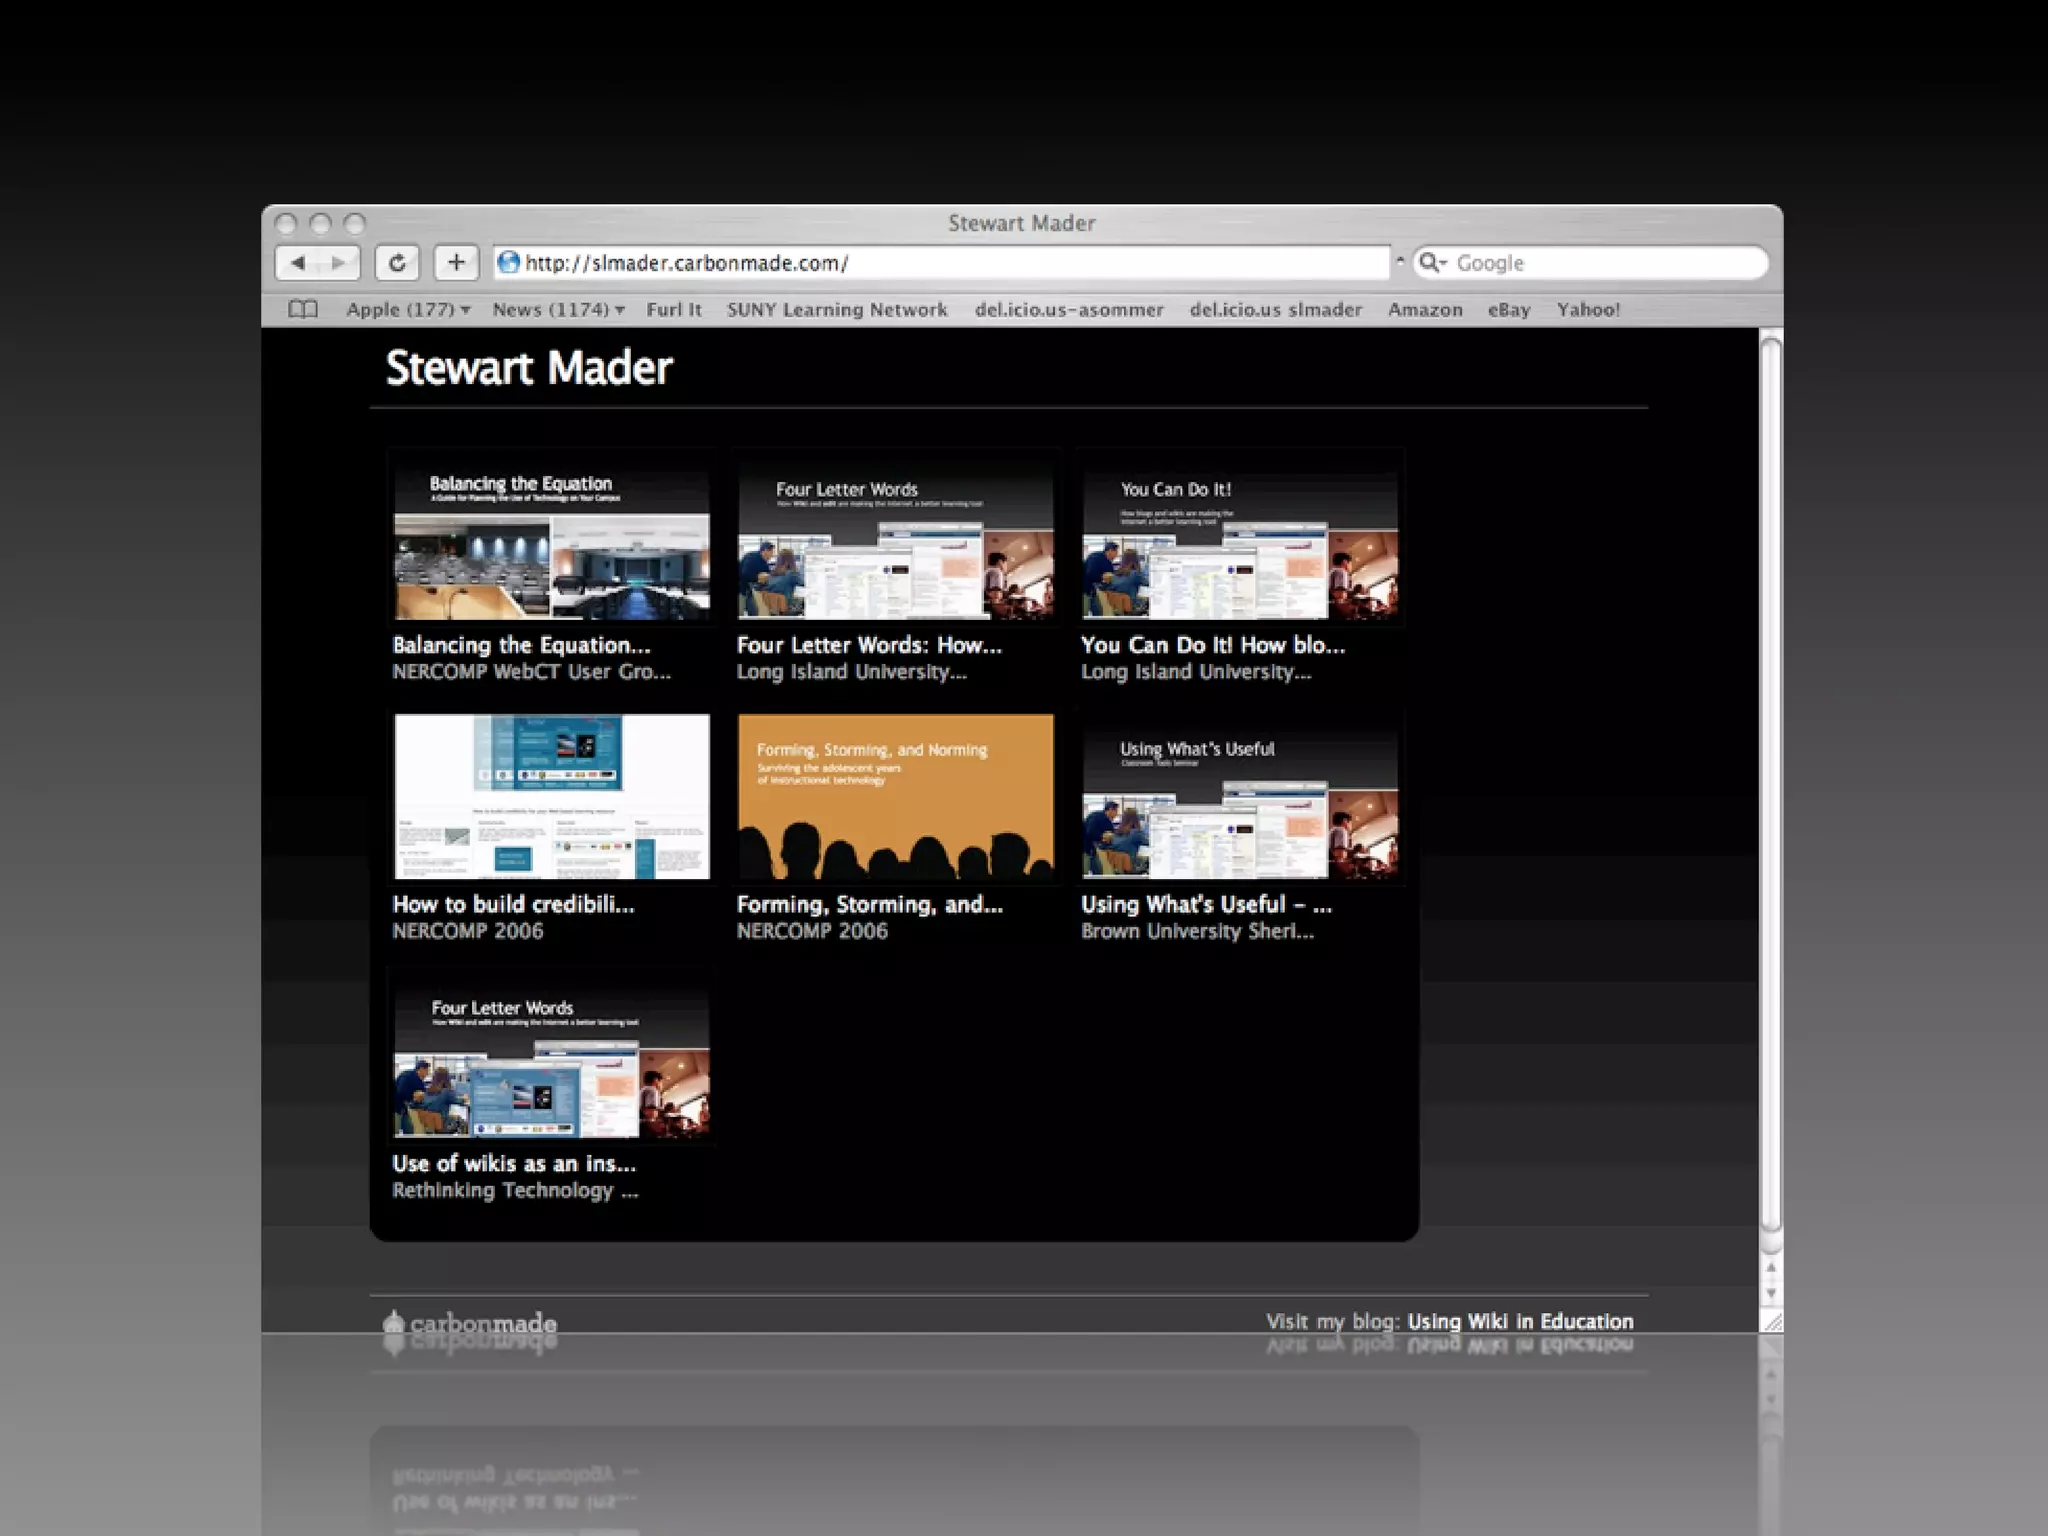Click the Google search field
Screen dimensions: 2048x1536
tap(1590, 263)
